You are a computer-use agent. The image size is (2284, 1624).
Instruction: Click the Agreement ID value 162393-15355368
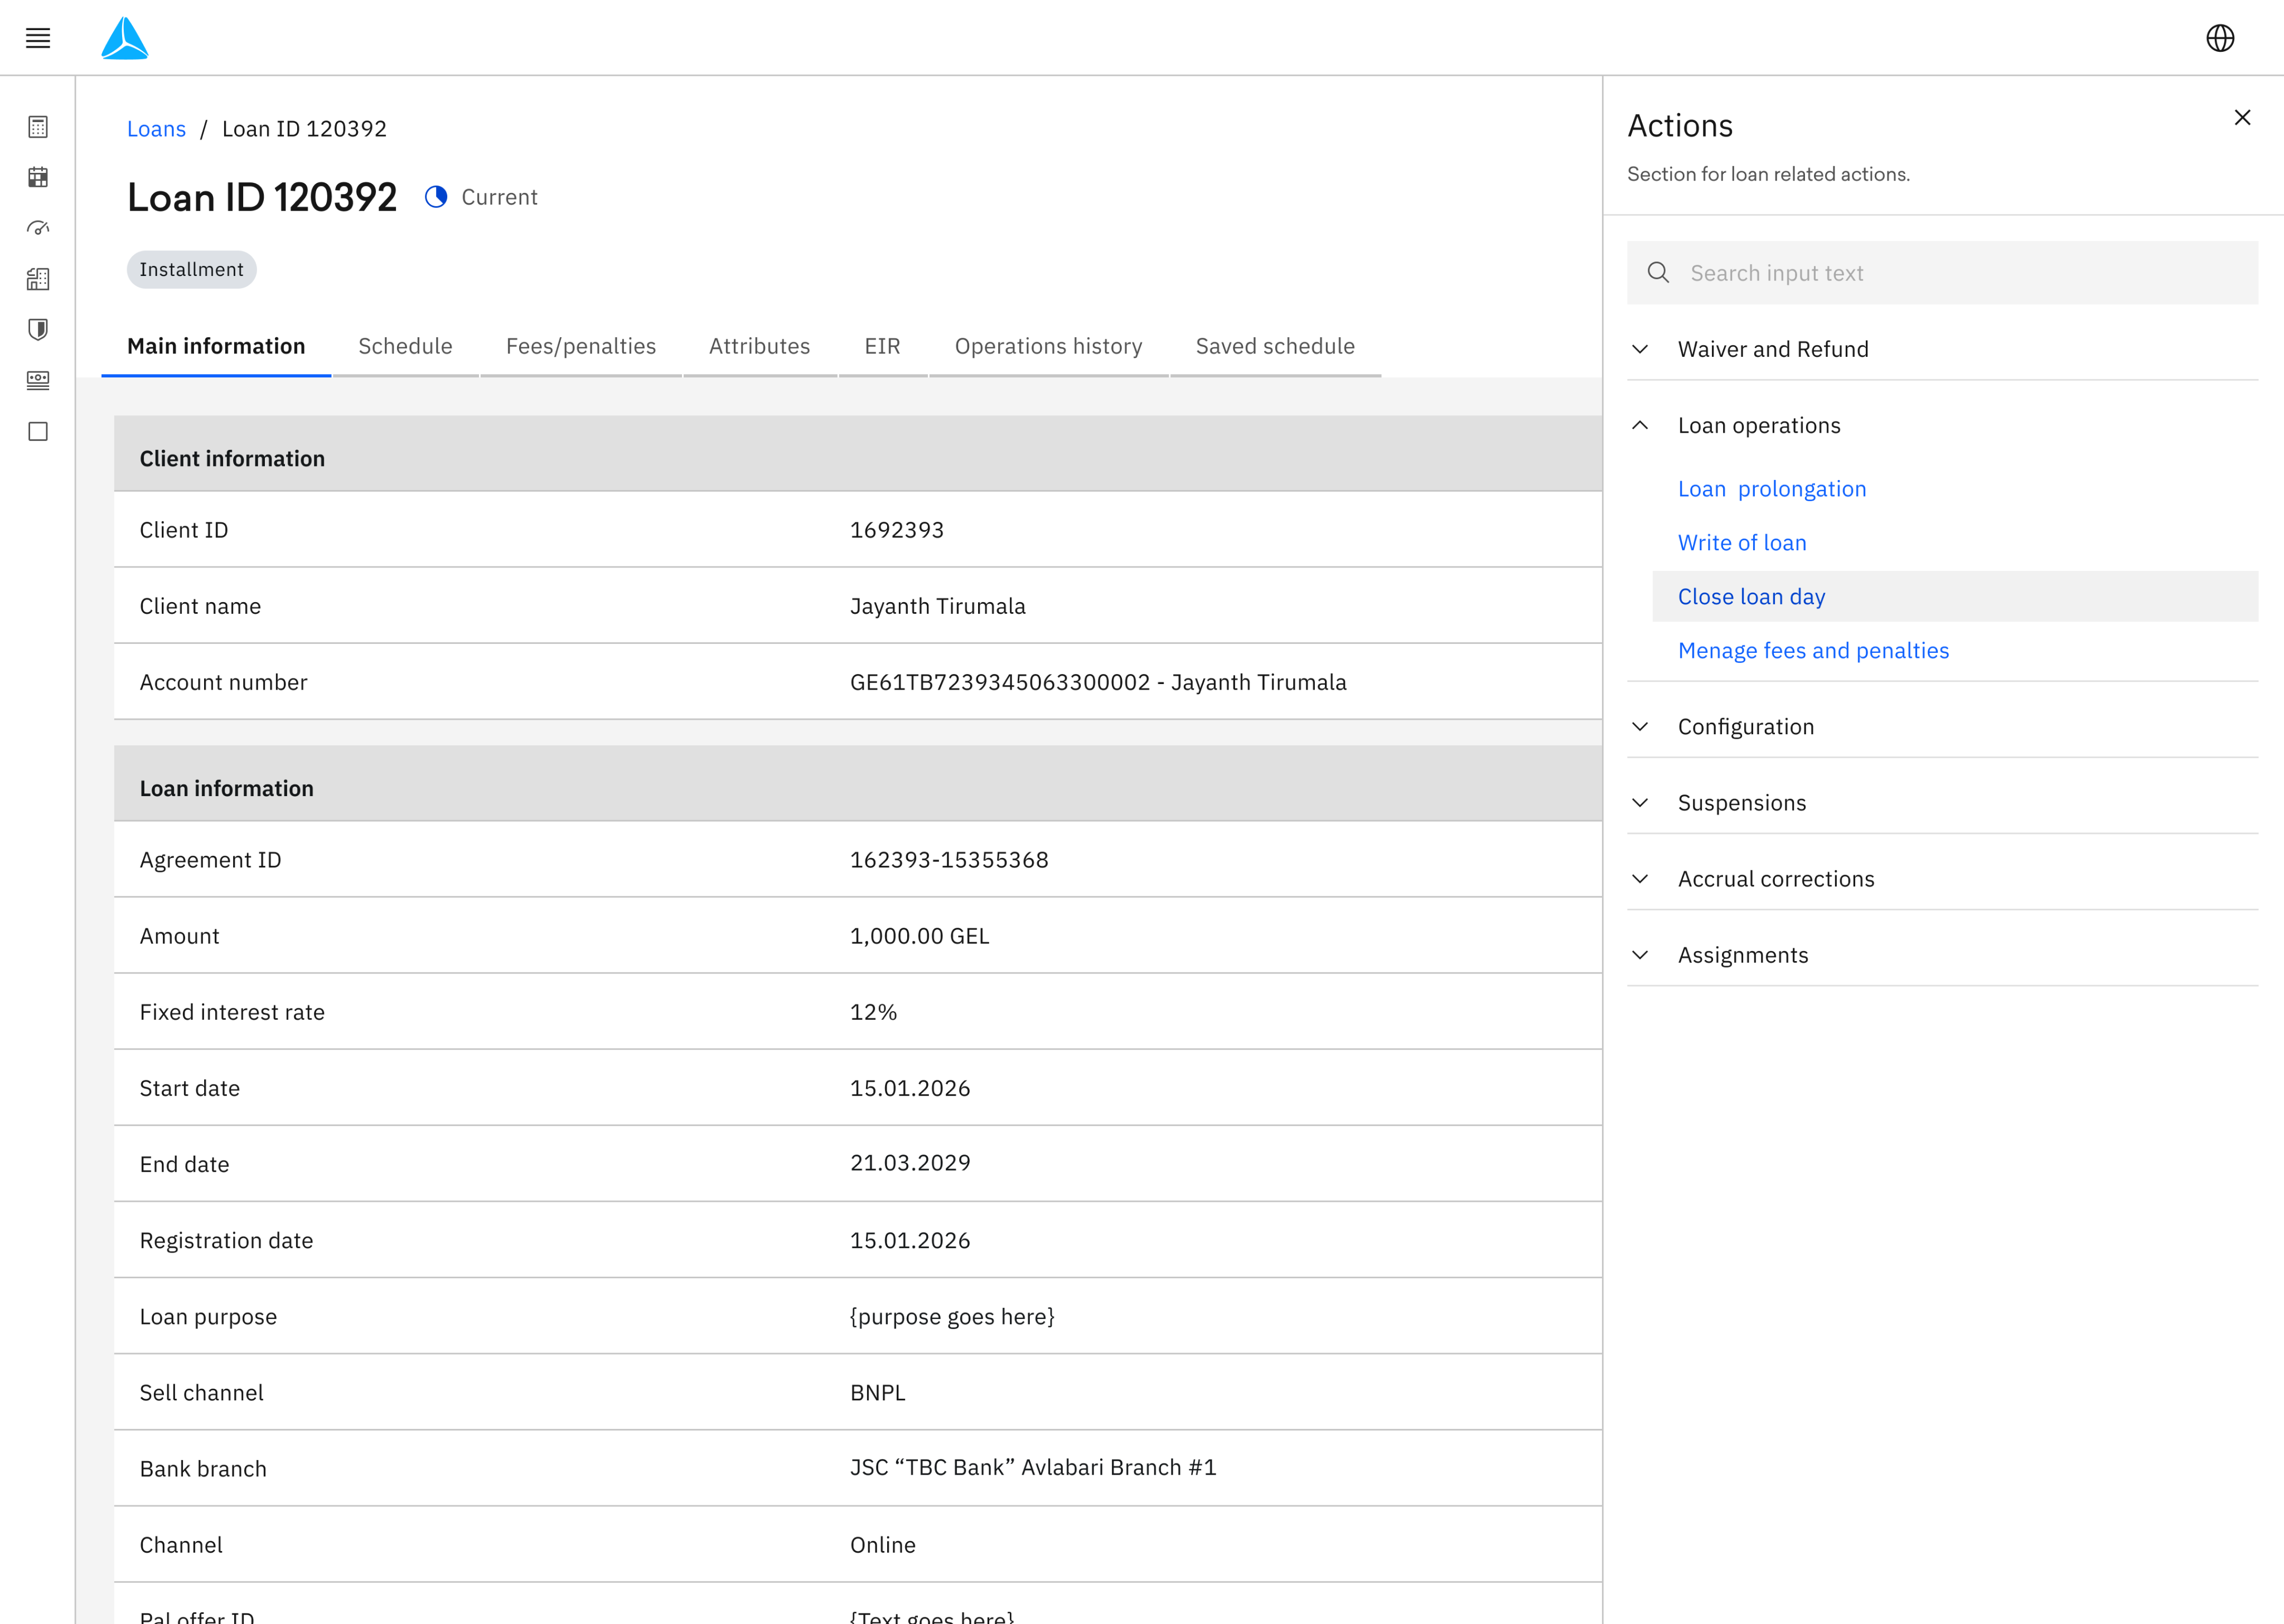[949, 860]
